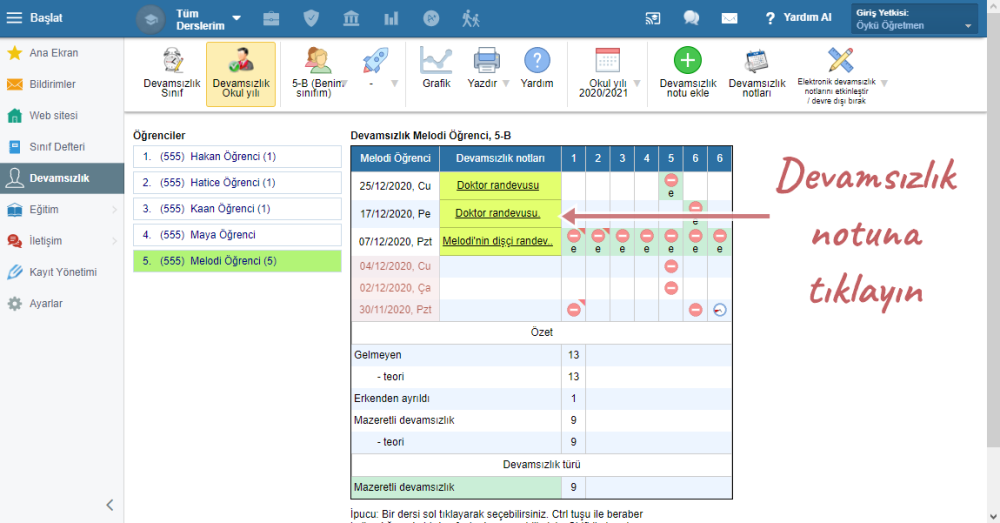The height and width of the screenshot is (523, 1000).
Task: Open Doktor randevusu note for 17/12/2020
Action: tap(497, 213)
